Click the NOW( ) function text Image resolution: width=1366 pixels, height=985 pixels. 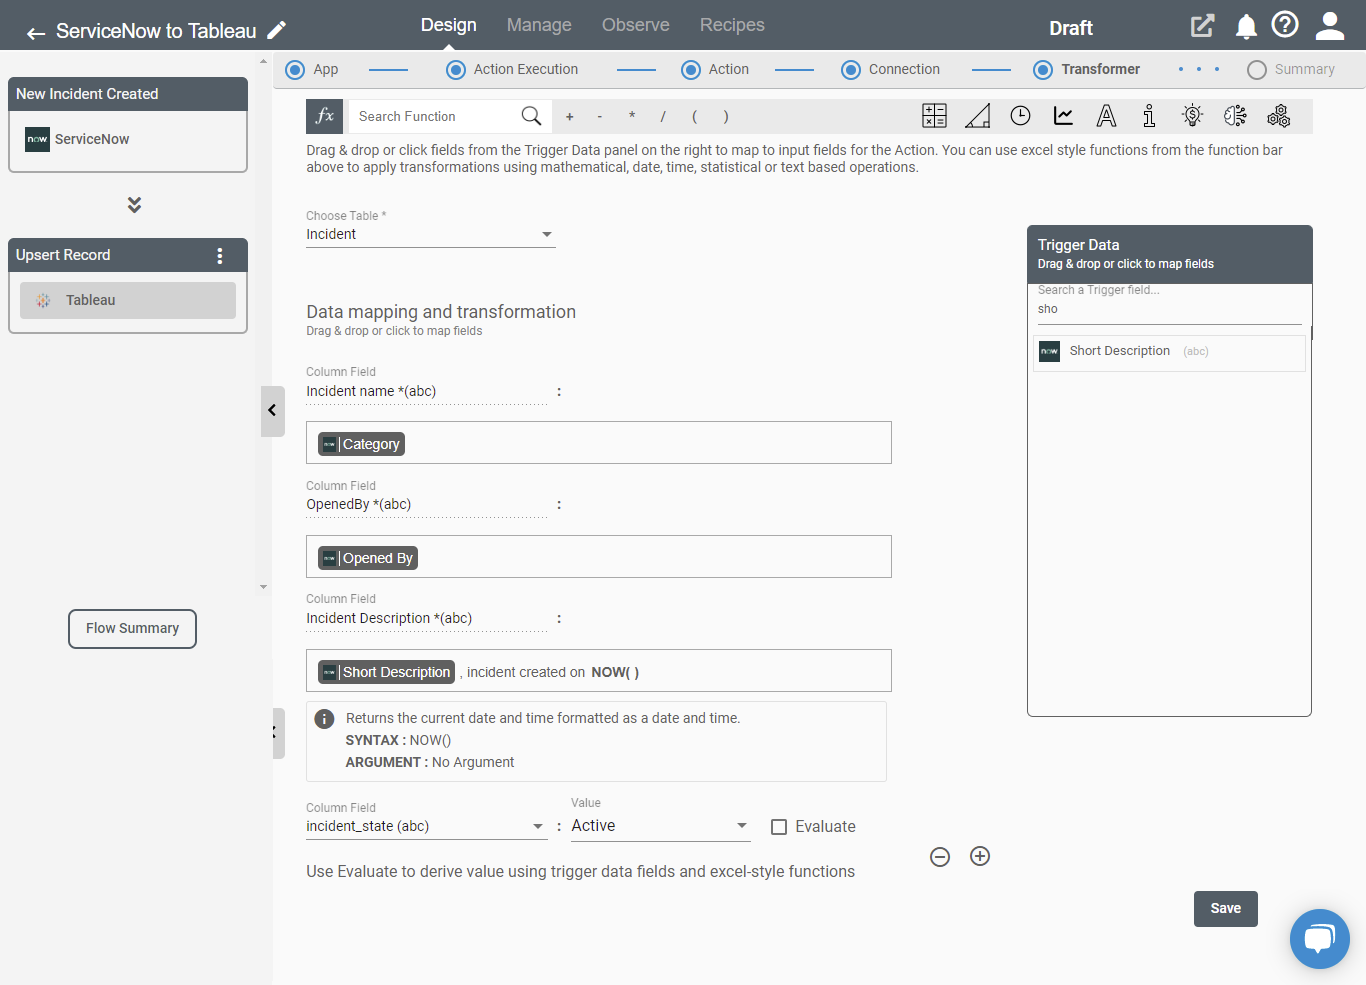tap(615, 673)
